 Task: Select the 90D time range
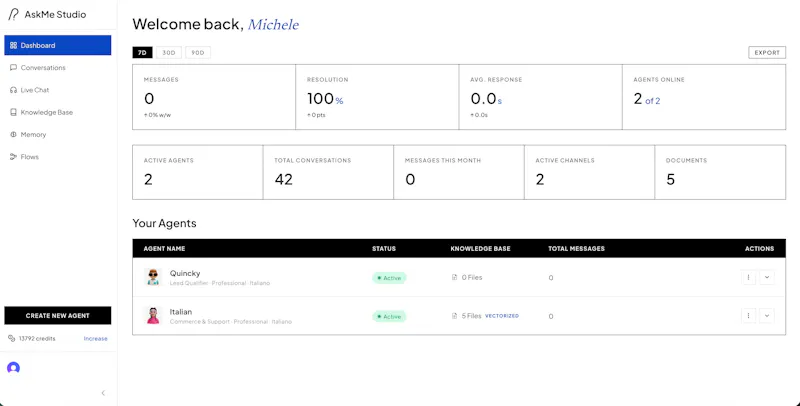tap(198, 53)
